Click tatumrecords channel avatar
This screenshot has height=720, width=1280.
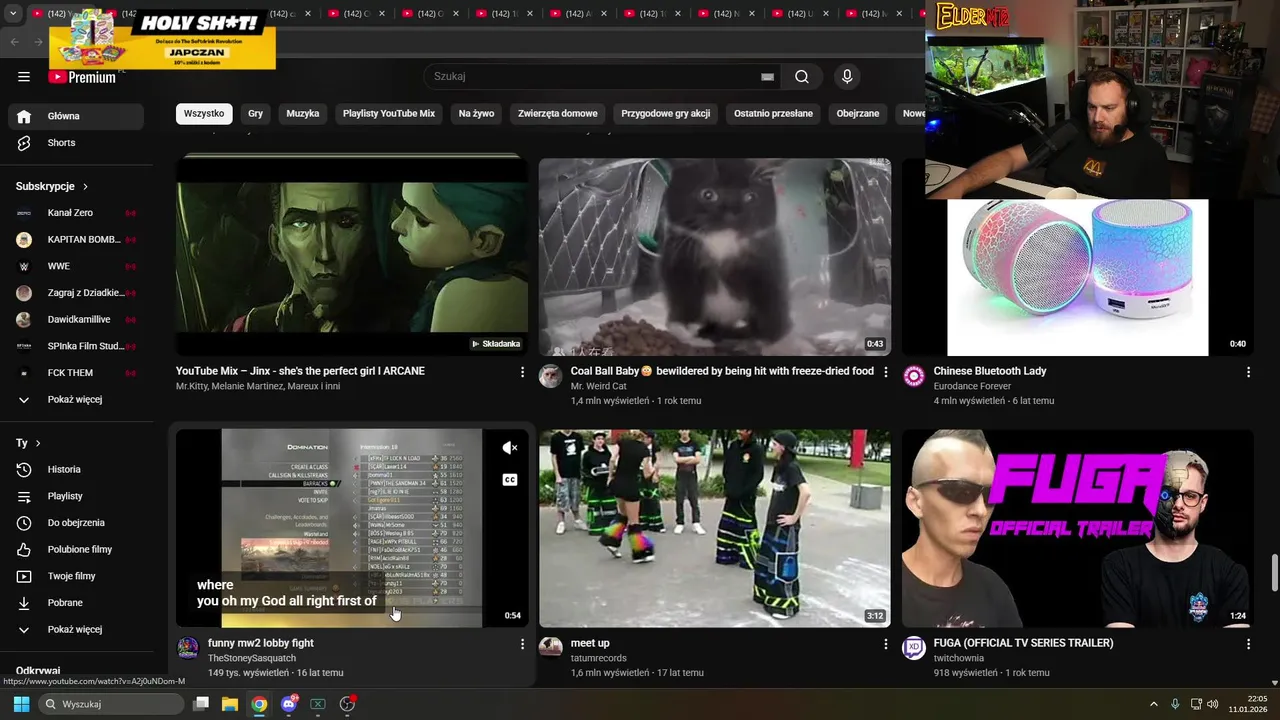click(550, 648)
